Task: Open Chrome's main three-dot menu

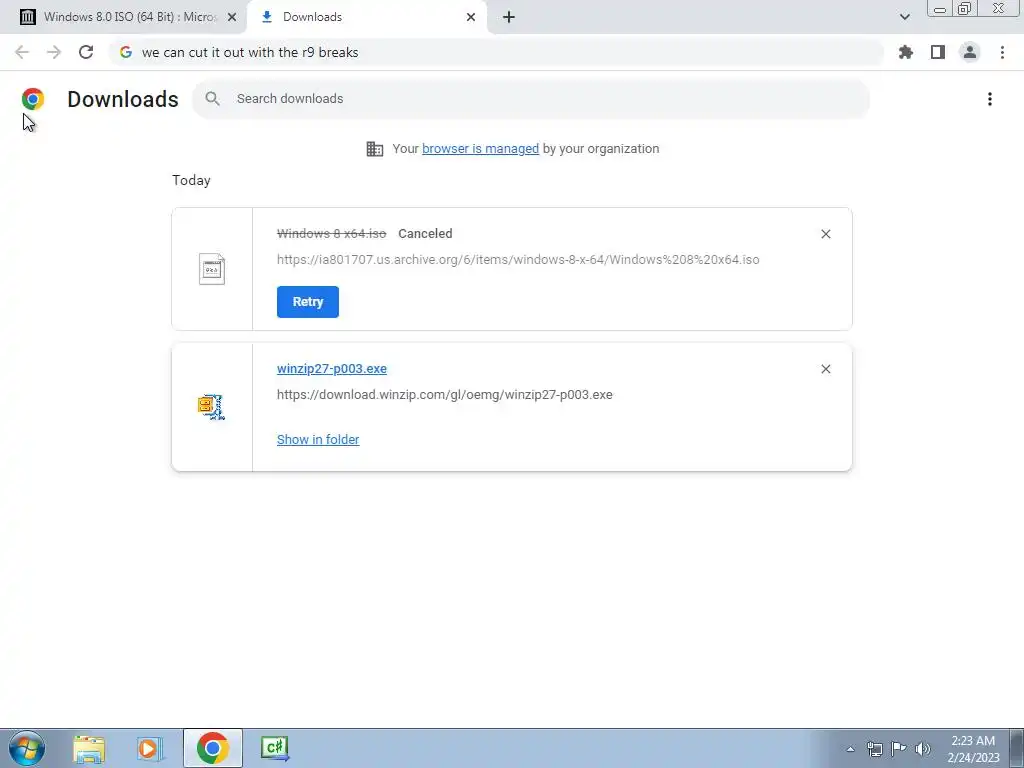Action: coord(1002,52)
